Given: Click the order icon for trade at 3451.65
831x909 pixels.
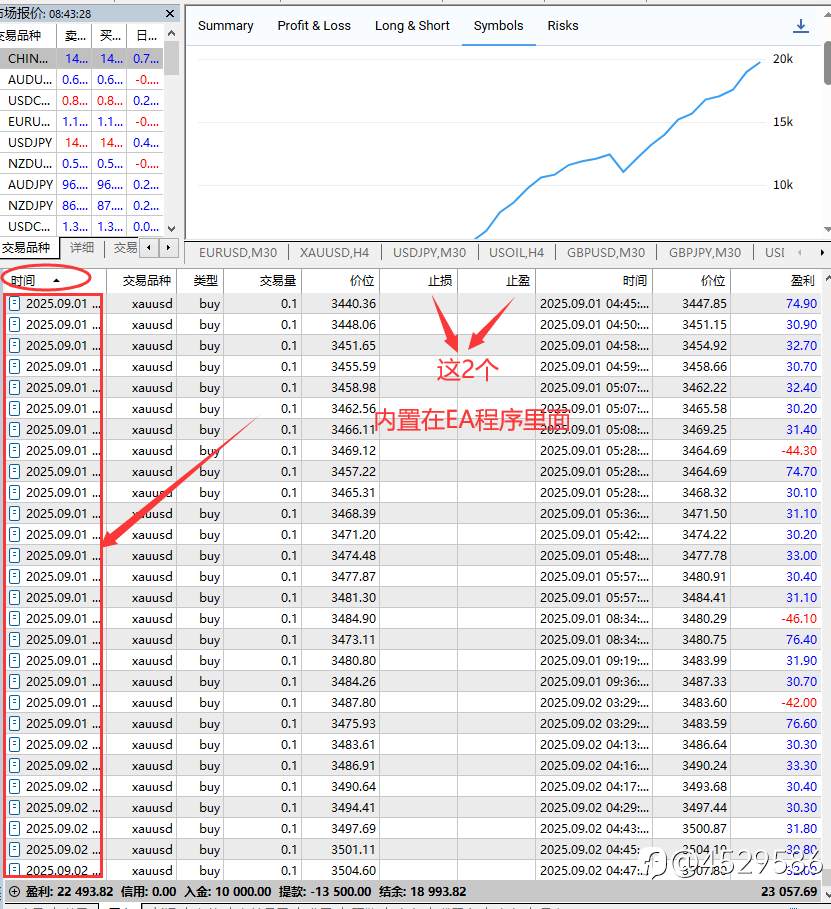Looking at the screenshot, I should click(15, 345).
